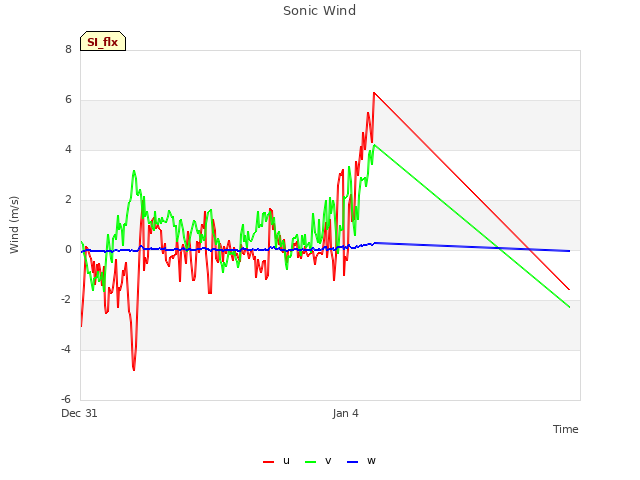Click the red u series lowest dip
Viewport: 640px width, 480px height.
(134, 370)
